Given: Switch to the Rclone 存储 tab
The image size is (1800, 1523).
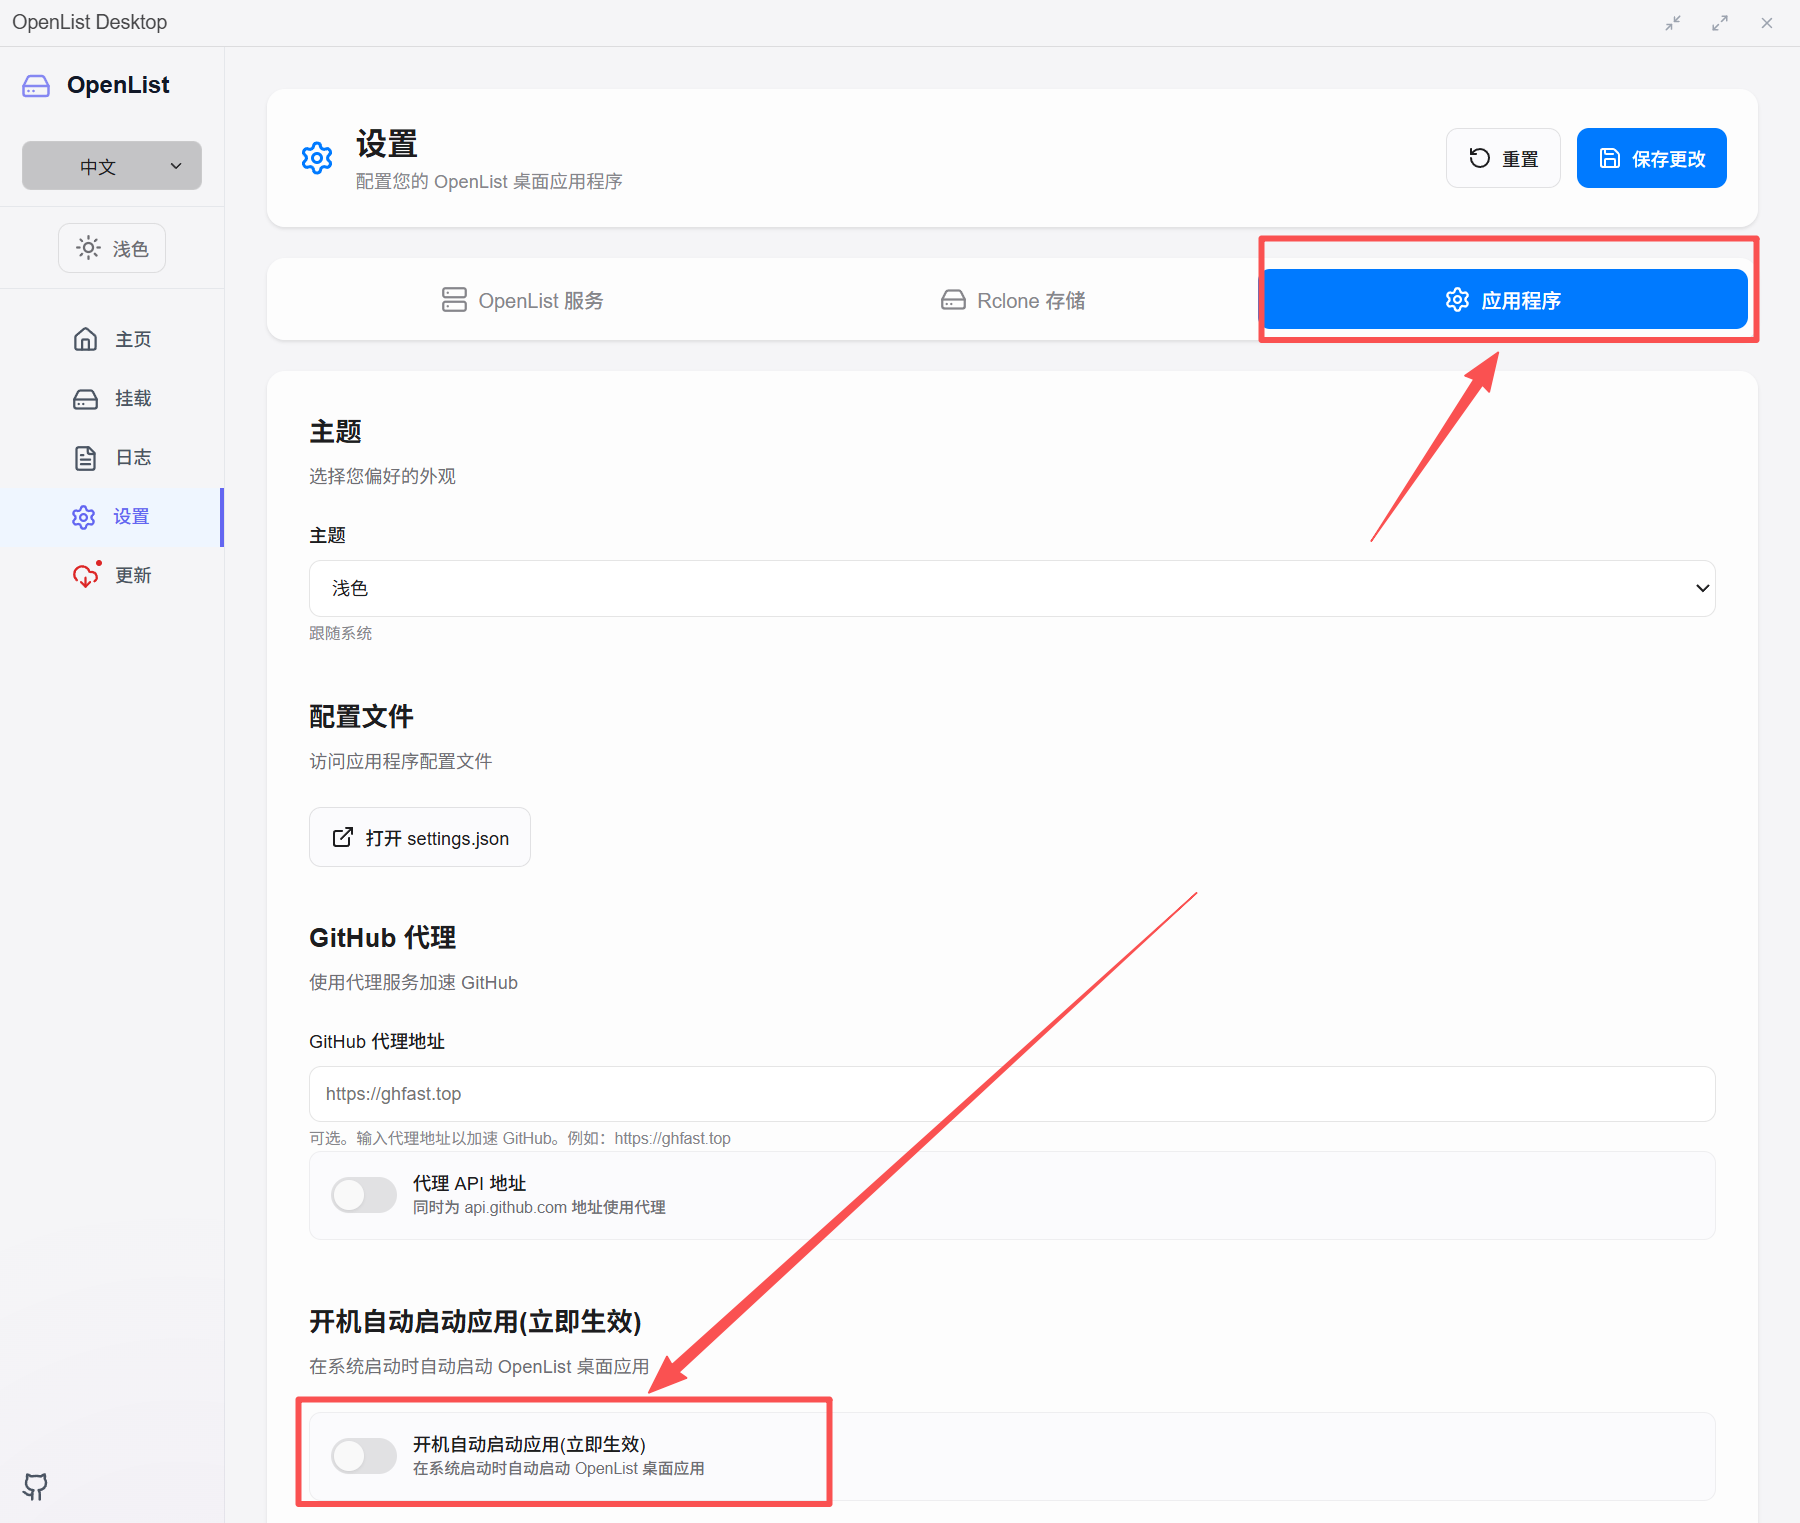Looking at the screenshot, I should 1012,300.
